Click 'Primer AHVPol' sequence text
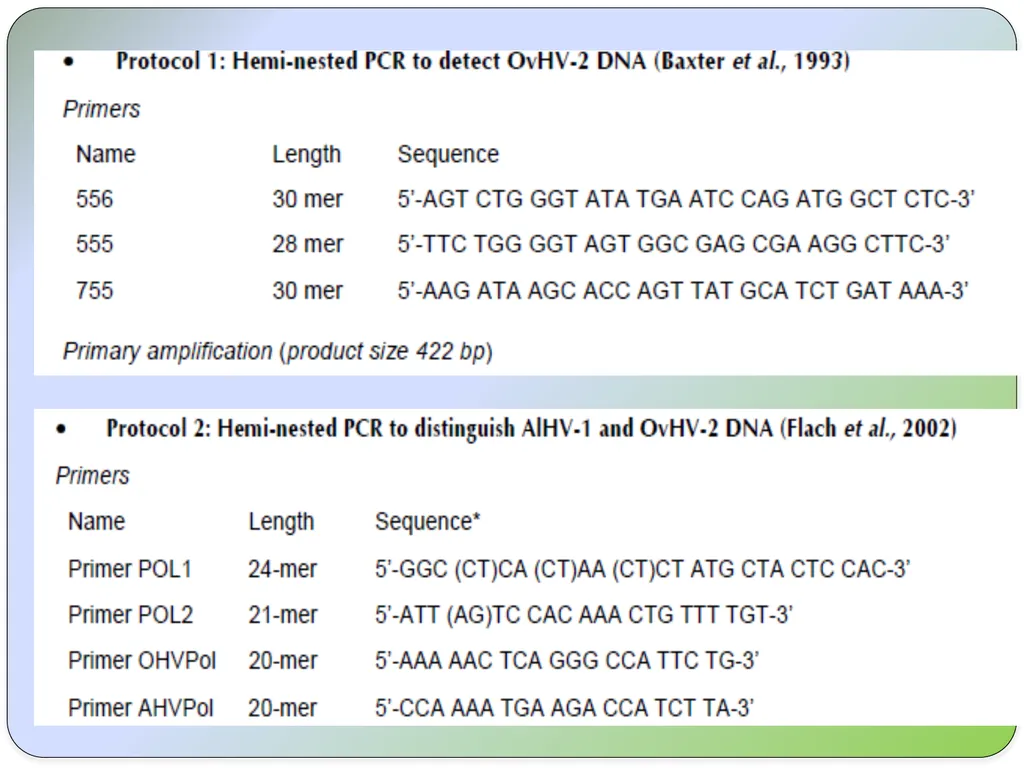 [564, 708]
